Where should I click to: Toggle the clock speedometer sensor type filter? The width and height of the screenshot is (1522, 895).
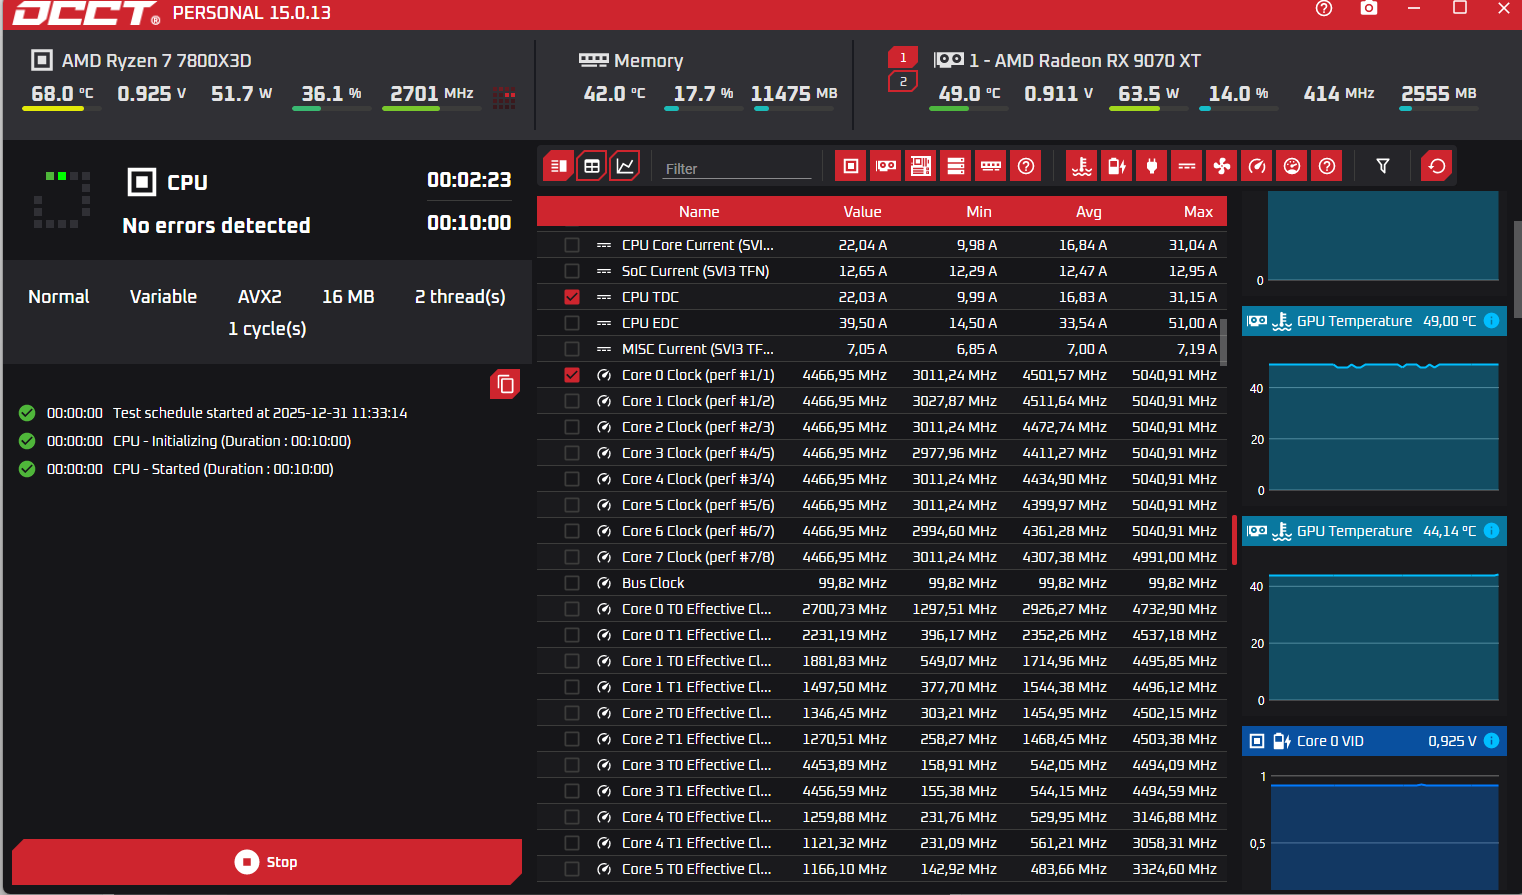pos(1257,166)
